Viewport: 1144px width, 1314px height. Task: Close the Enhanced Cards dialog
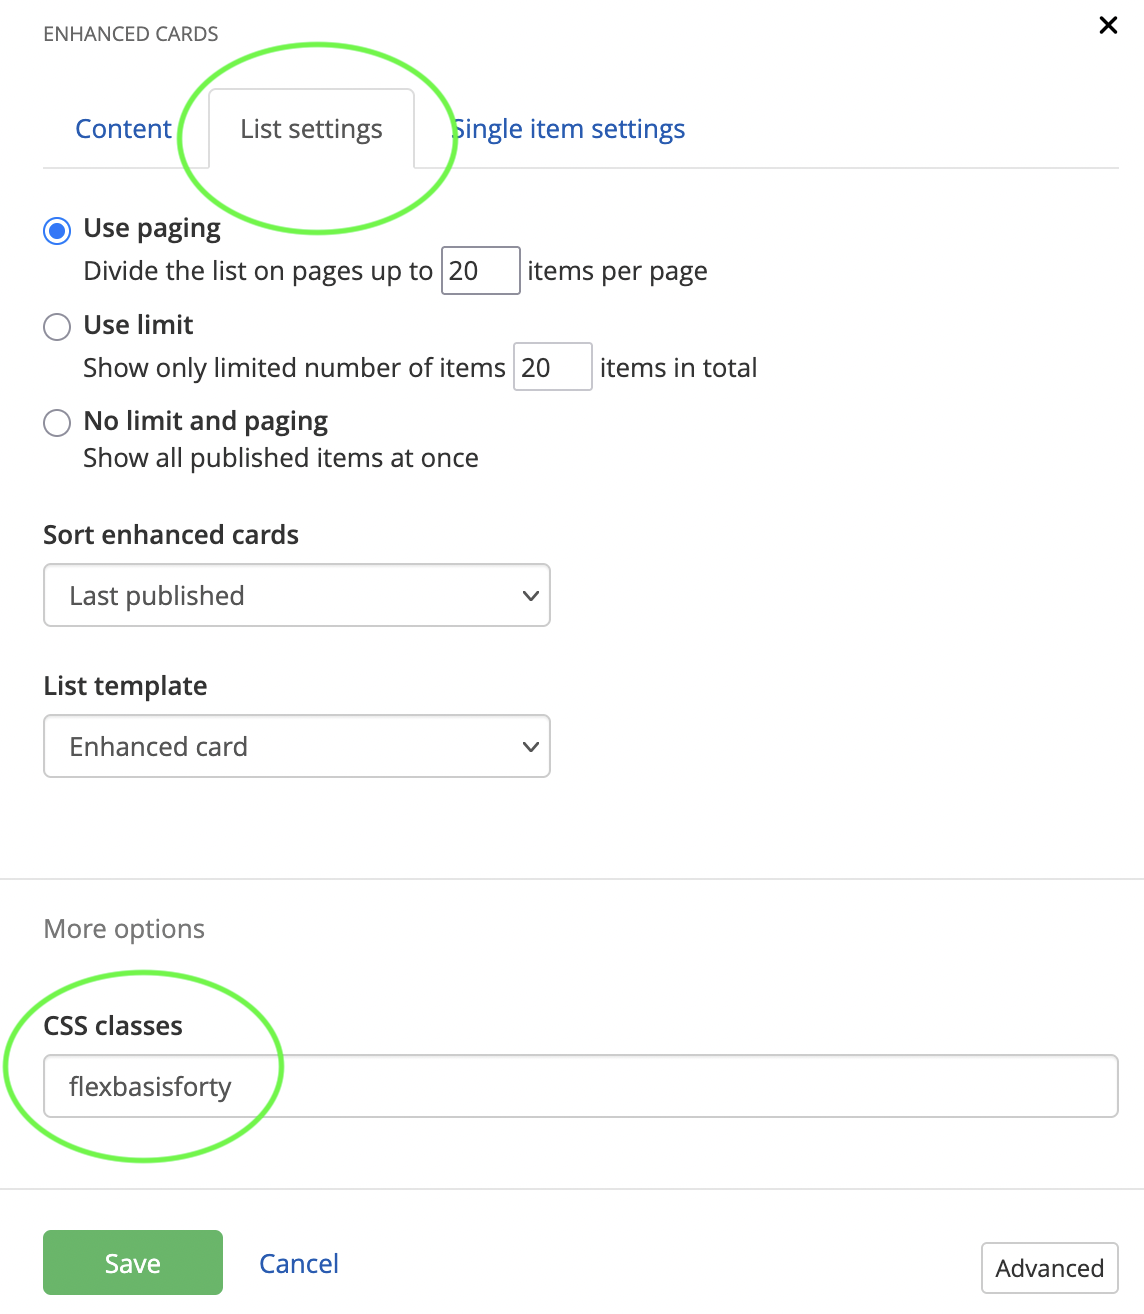[1108, 26]
